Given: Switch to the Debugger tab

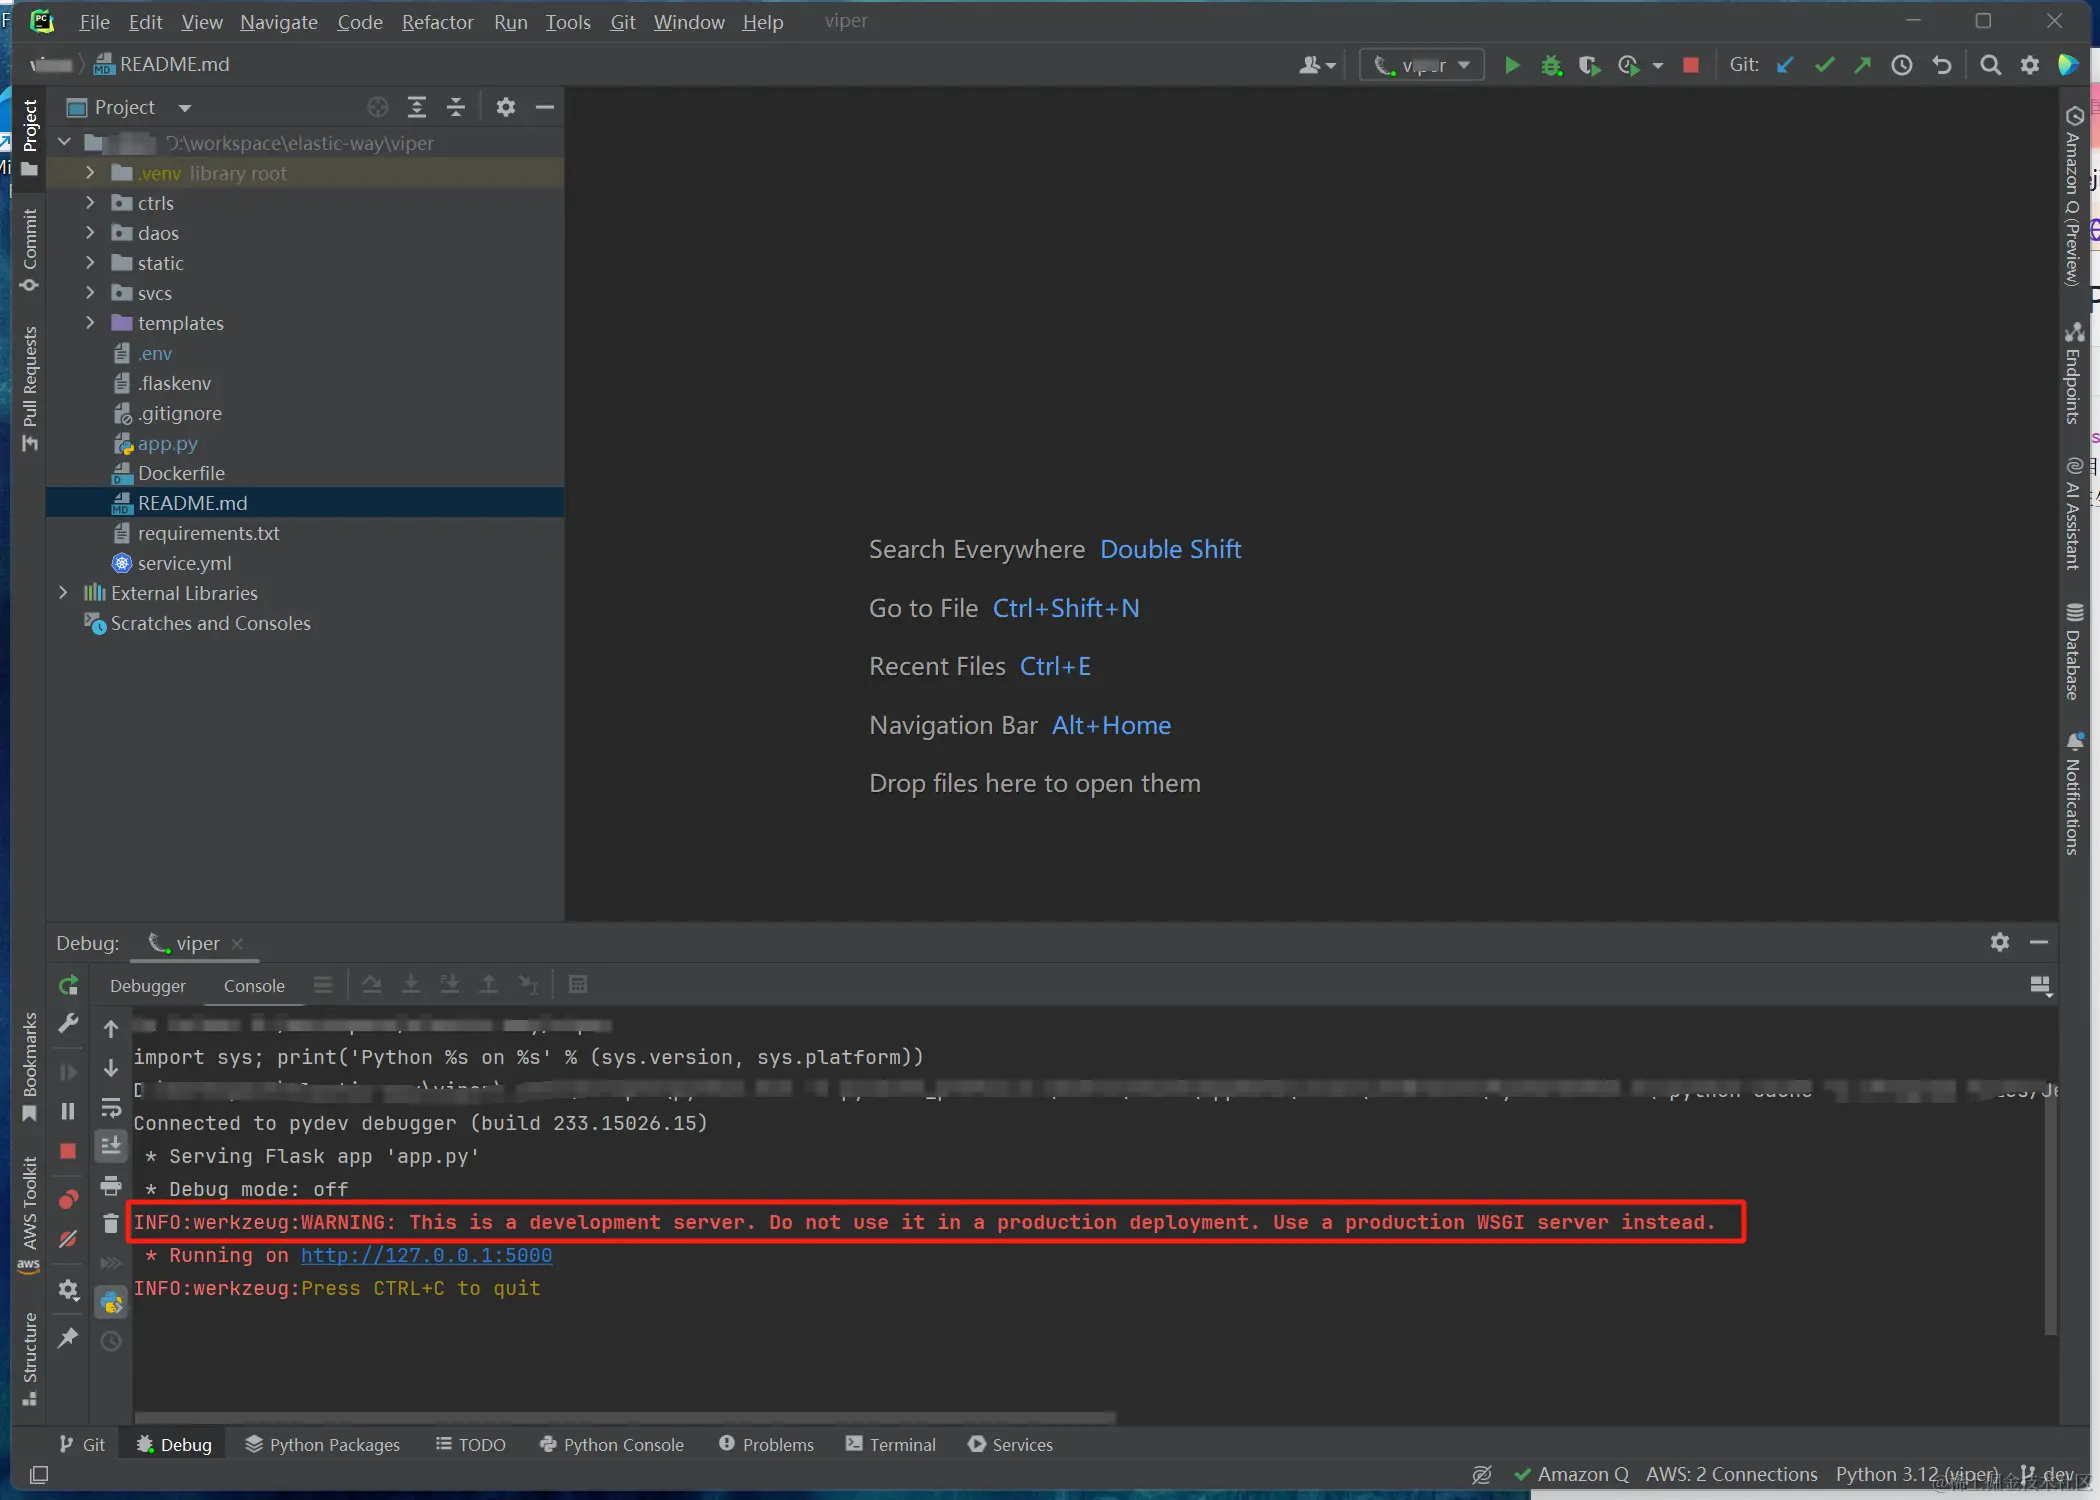Looking at the screenshot, I should (x=148, y=986).
